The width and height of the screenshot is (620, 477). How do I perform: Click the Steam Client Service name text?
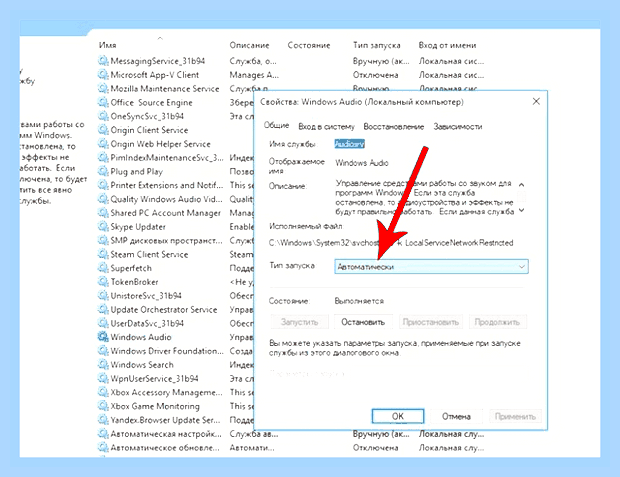pos(149,254)
